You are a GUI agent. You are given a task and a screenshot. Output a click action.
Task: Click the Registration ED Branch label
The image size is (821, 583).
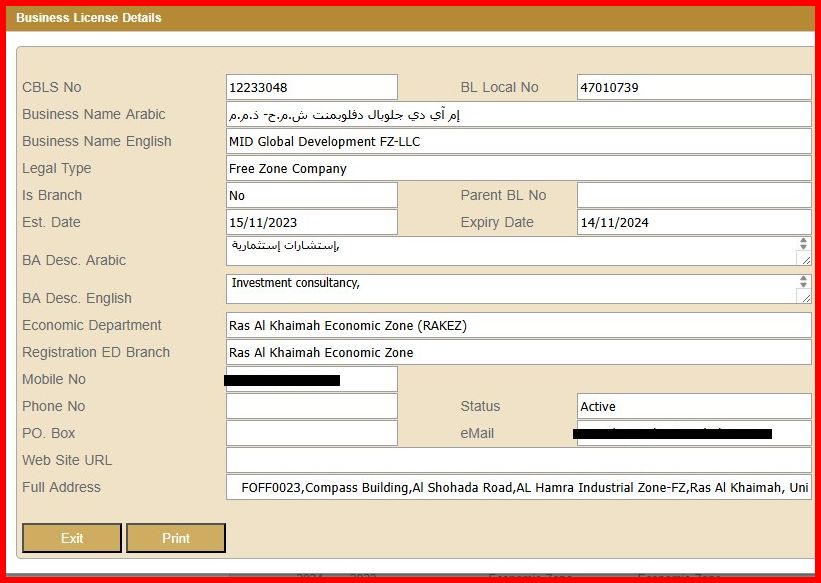click(96, 352)
